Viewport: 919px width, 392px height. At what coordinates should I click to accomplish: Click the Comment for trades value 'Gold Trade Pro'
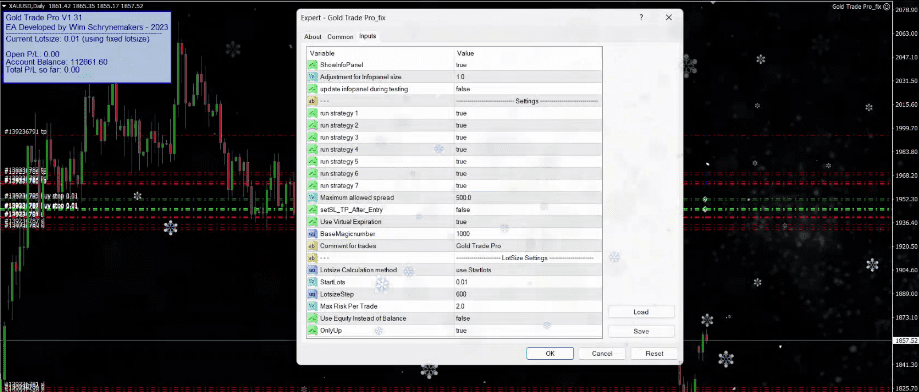pos(478,246)
